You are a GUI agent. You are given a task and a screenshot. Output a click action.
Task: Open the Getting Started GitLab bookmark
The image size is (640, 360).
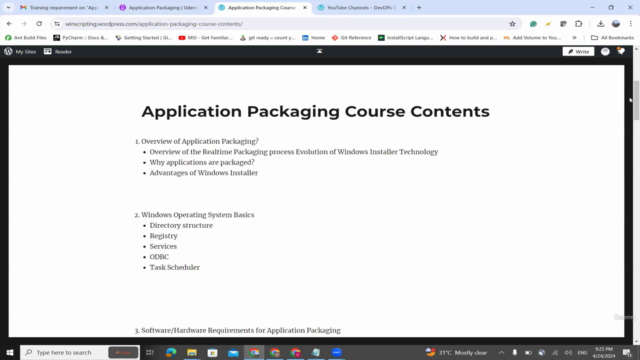click(x=144, y=38)
